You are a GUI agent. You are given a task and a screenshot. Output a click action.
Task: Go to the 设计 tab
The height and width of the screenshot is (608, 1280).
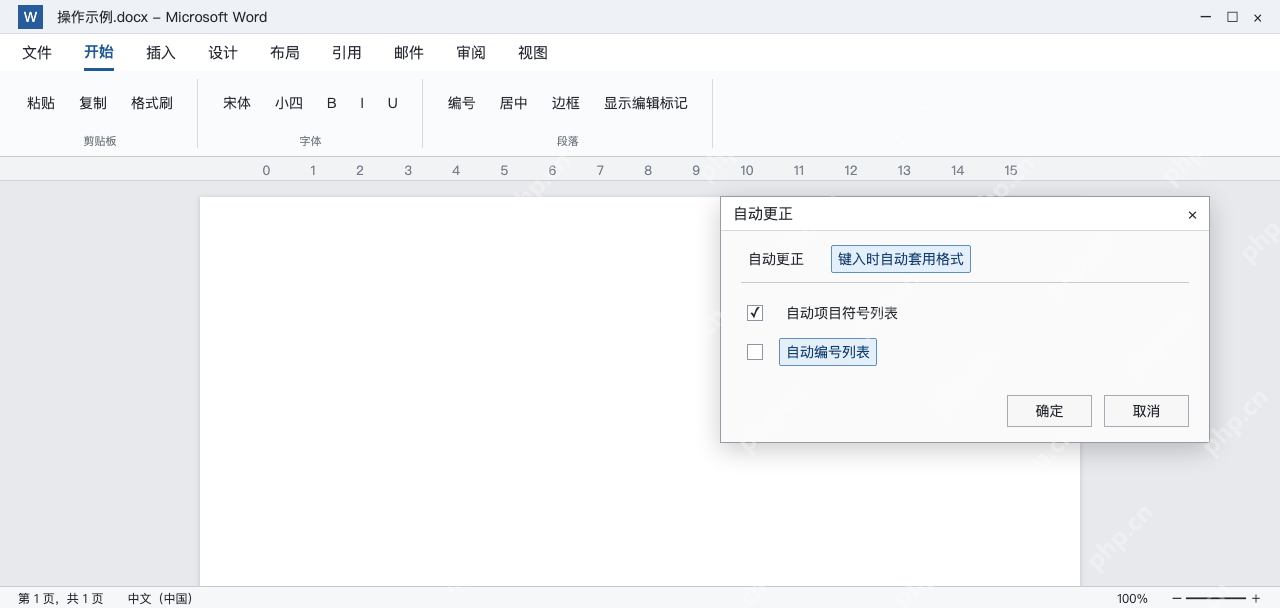223,53
